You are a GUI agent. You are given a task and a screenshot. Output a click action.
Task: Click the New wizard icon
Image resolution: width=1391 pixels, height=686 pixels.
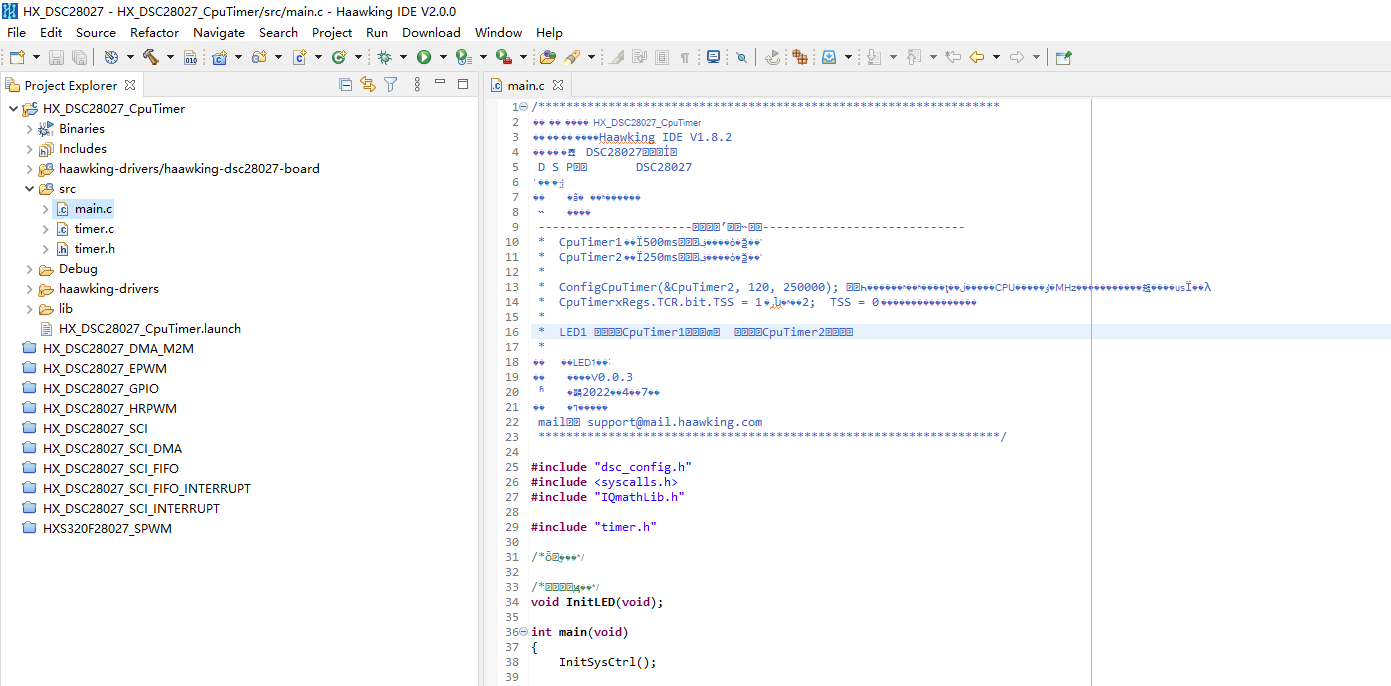[x=17, y=57]
